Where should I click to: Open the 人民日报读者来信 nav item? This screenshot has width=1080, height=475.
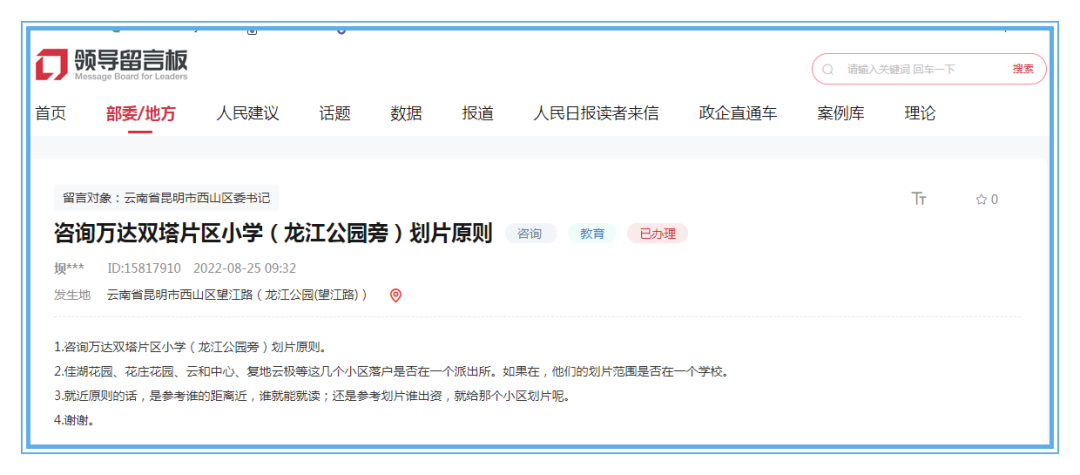point(596,114)
